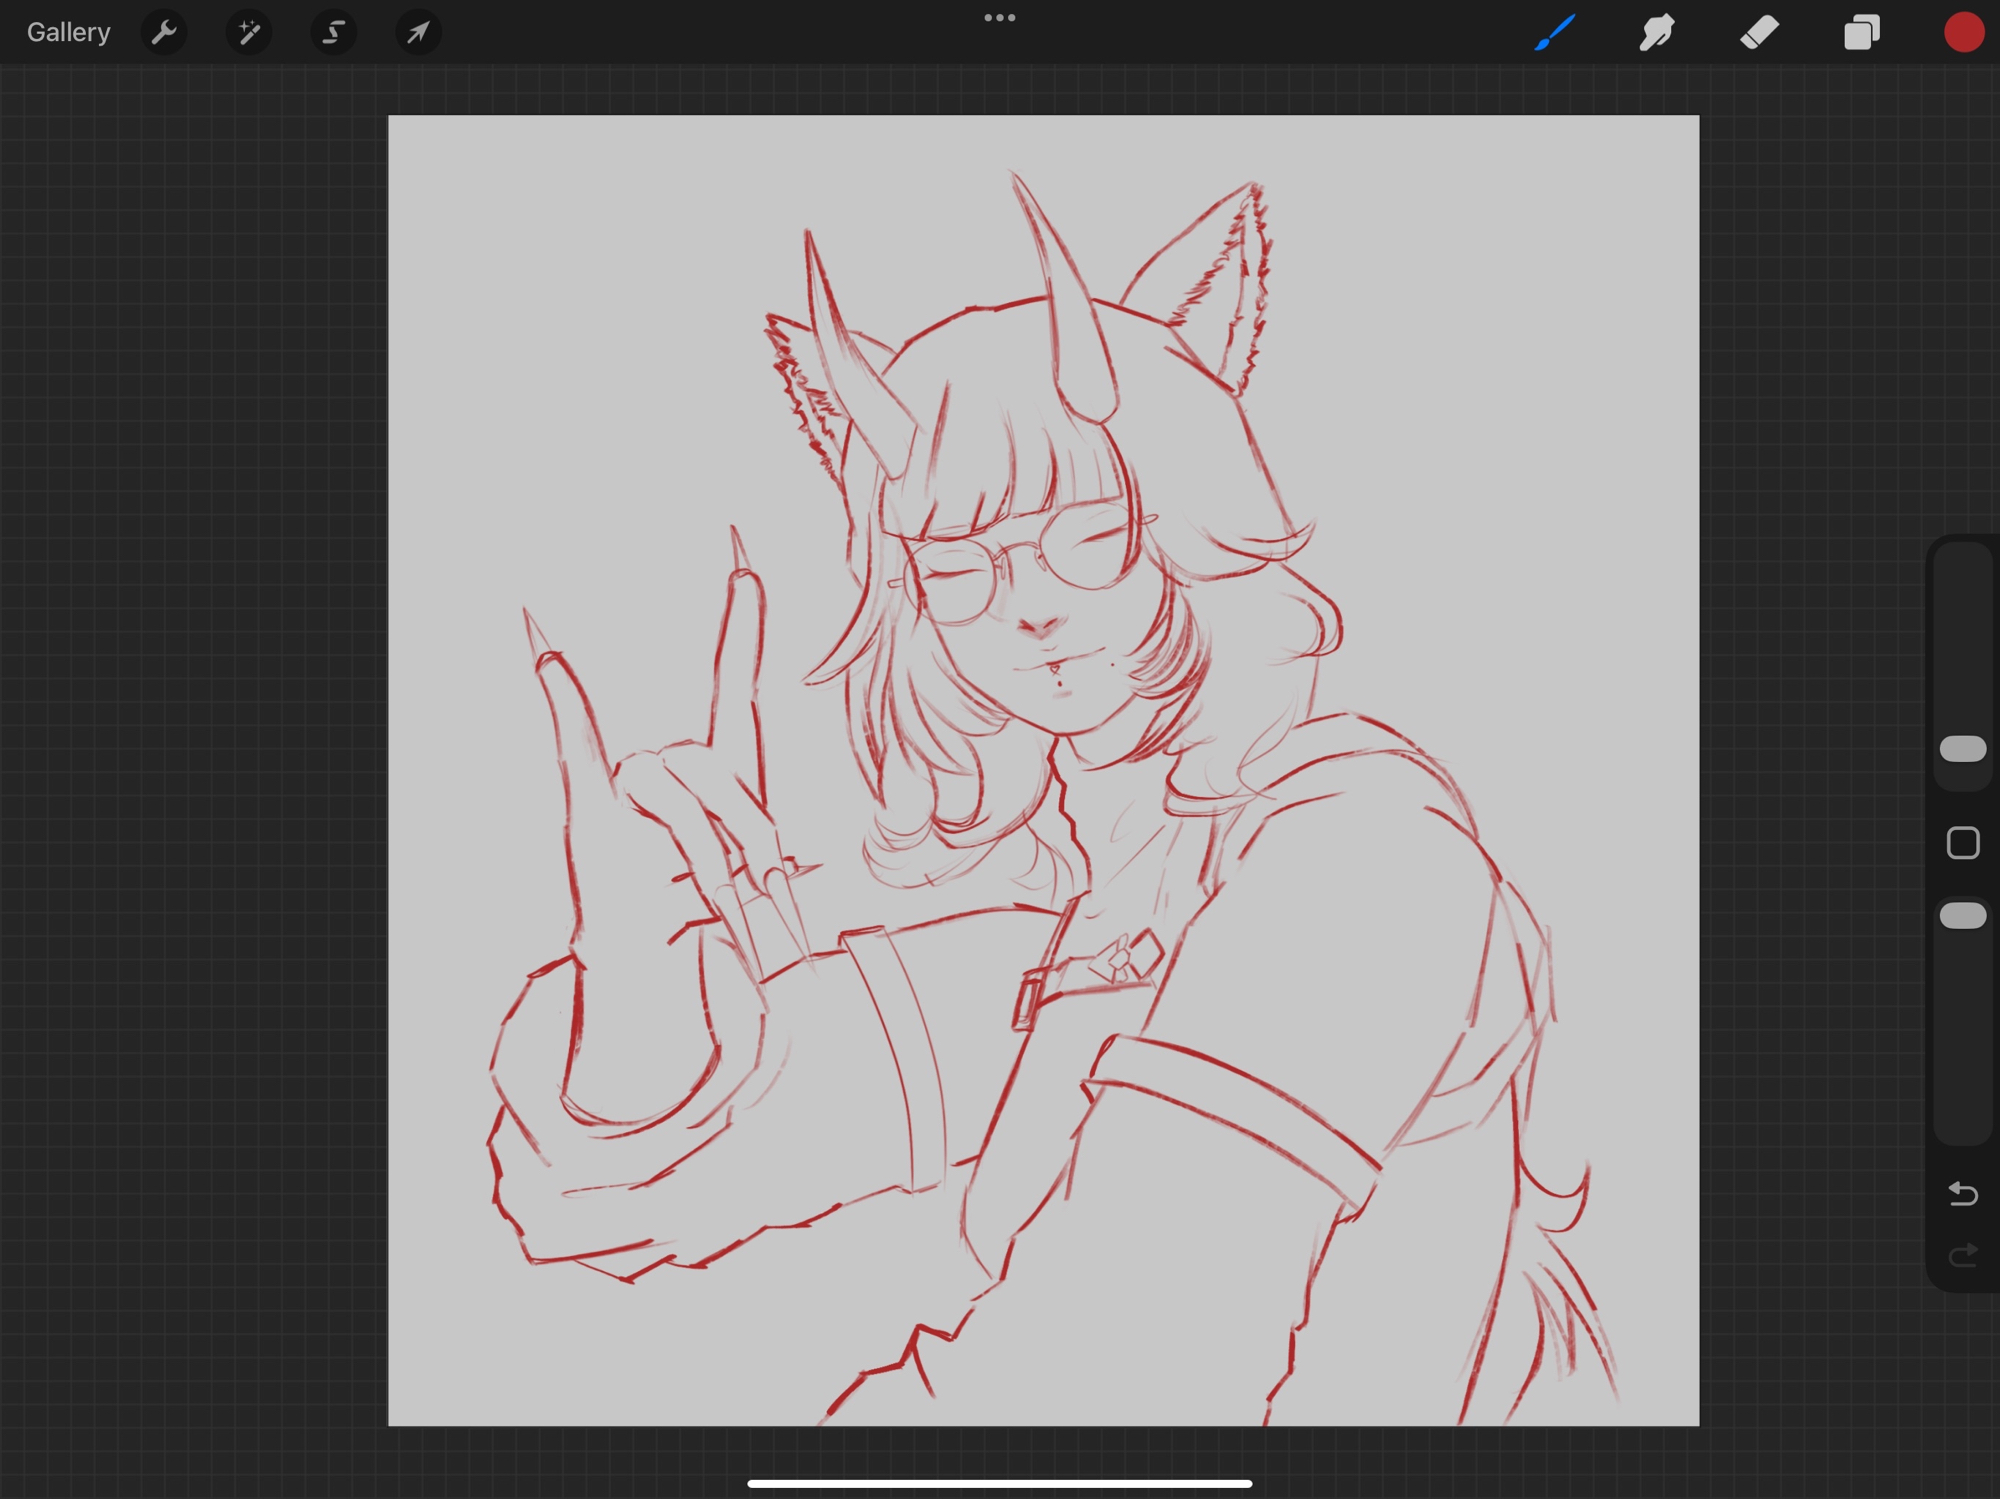
Task: Click the brush size slider handle
Action: [x=1962, y=749]
